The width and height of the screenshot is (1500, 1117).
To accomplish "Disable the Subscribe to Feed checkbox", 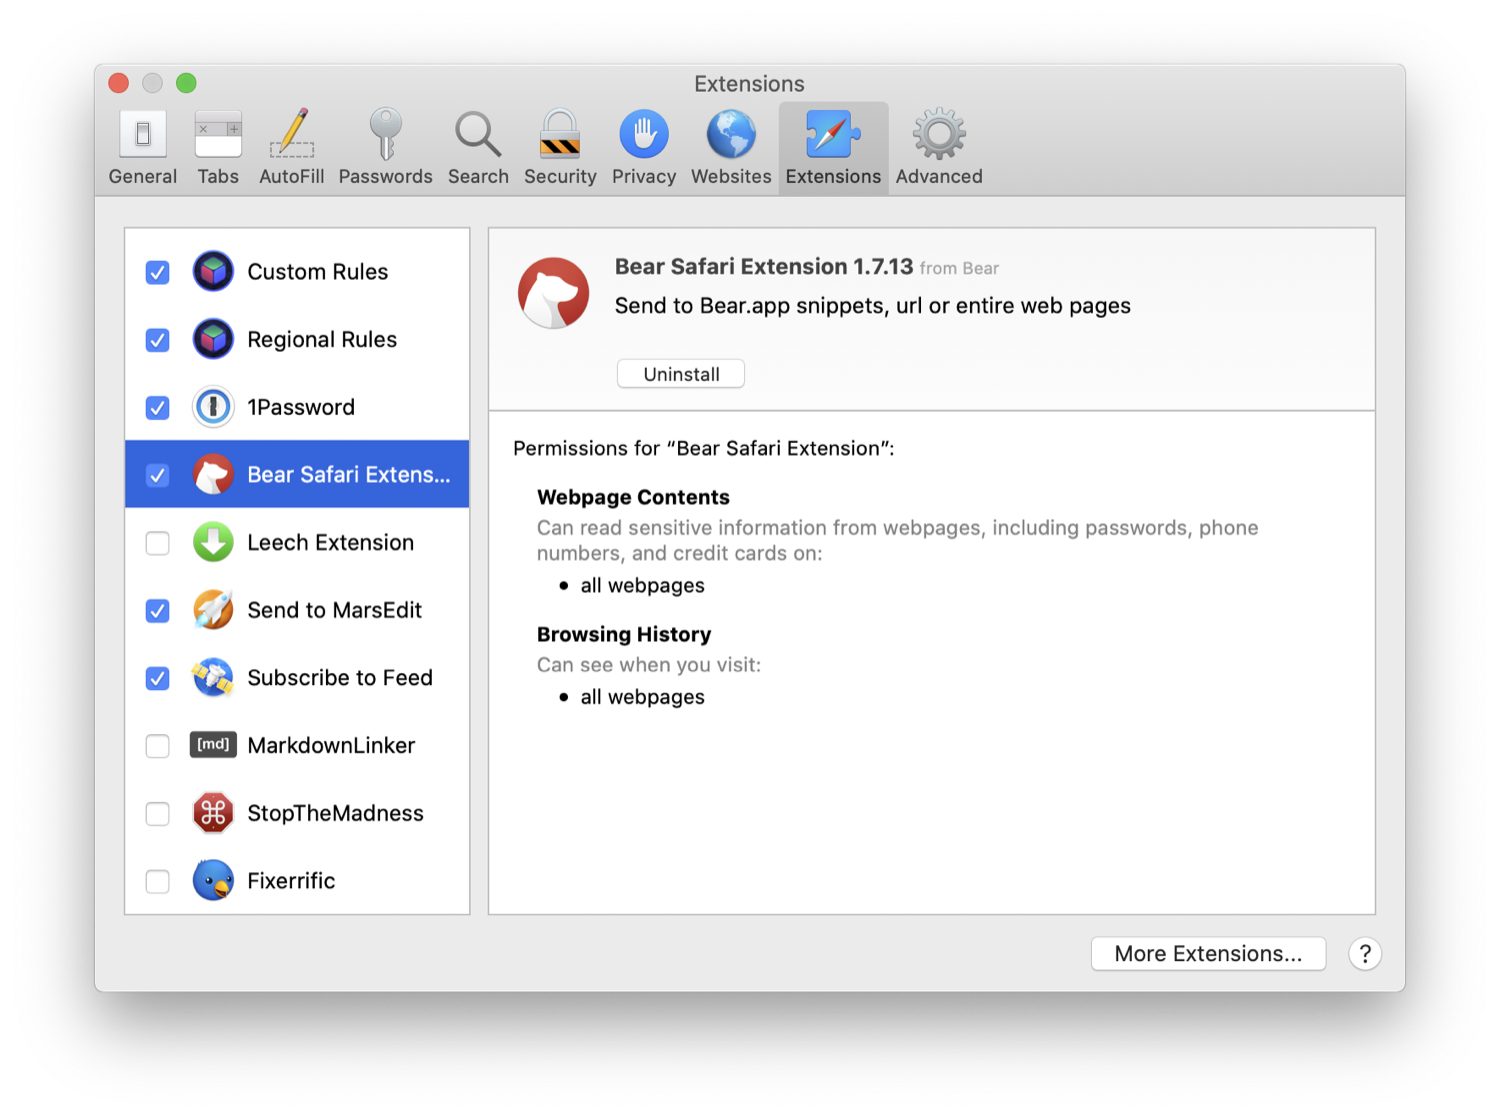I will tap(157, 679).
